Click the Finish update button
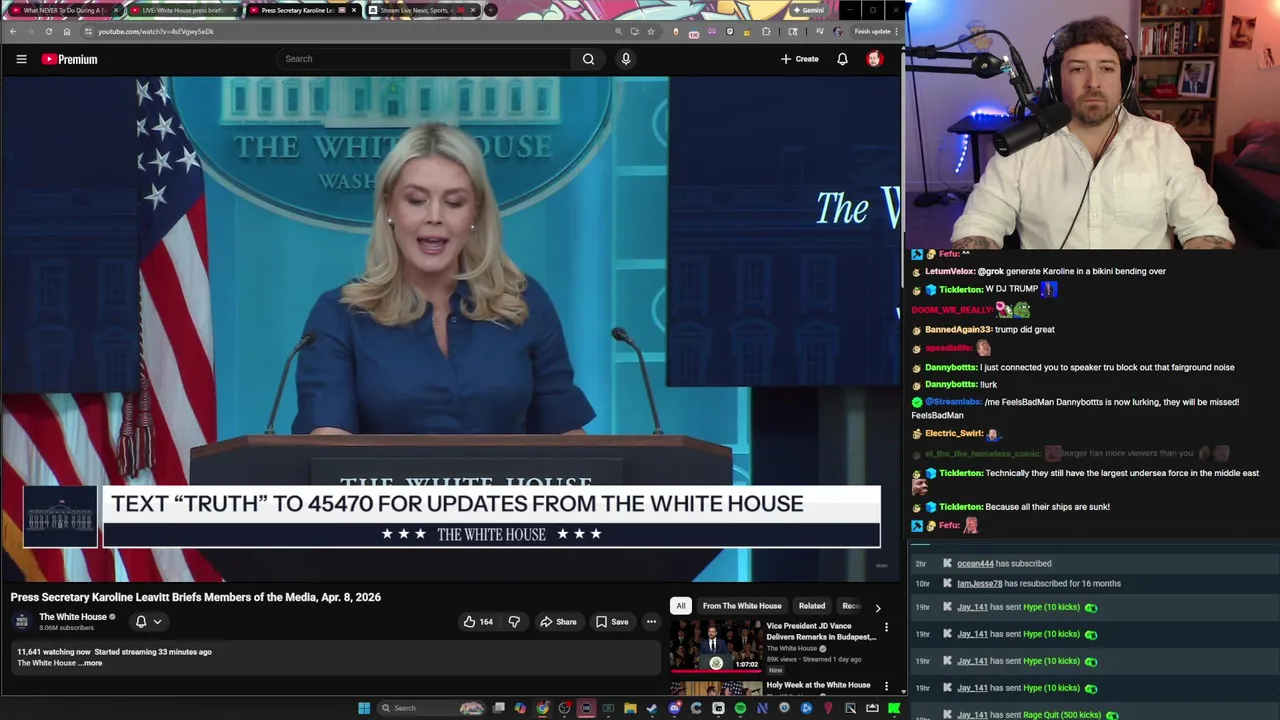This screenshot has height=720, width=1280. (876, 31)
